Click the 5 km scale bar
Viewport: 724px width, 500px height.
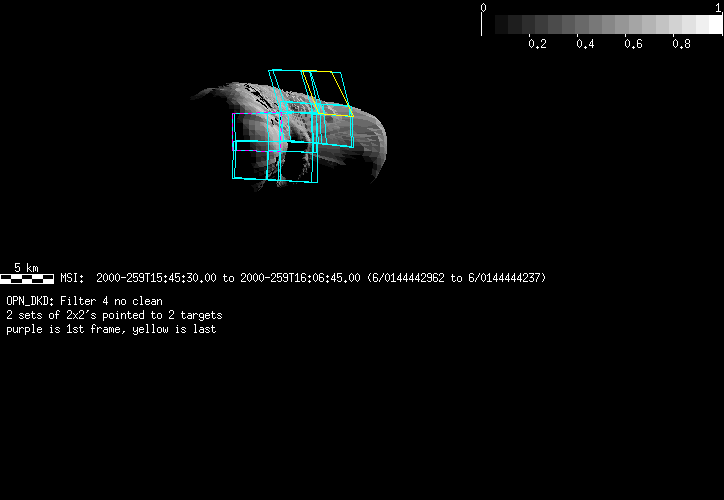27,278
